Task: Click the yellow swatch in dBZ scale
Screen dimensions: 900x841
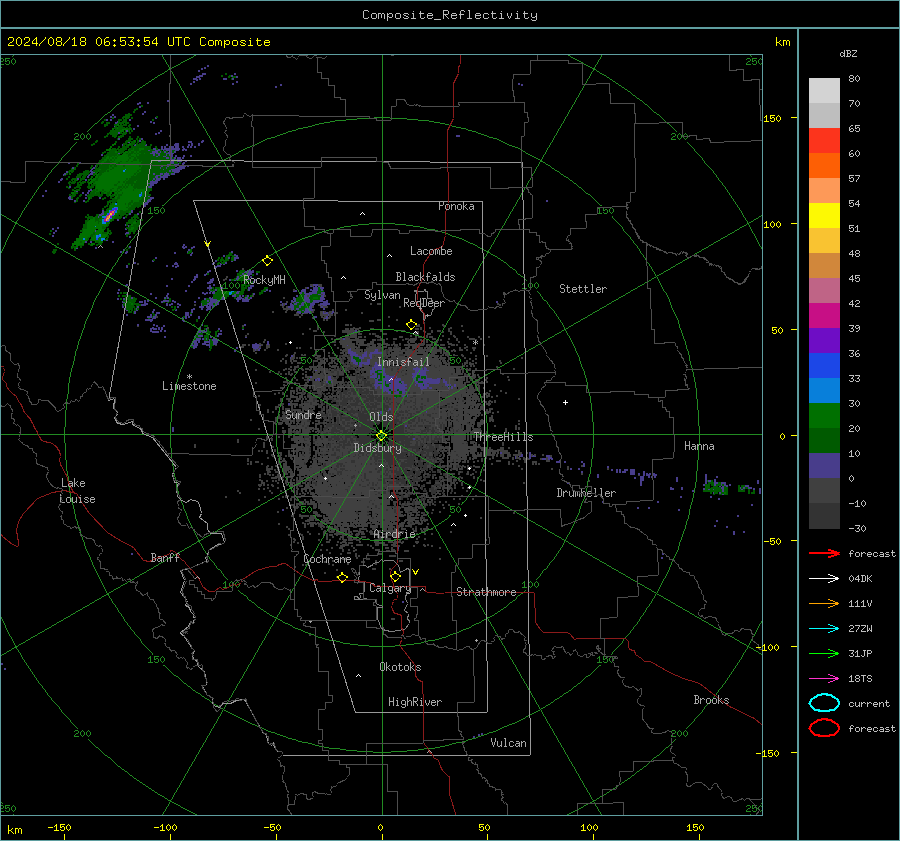Action: pyautogui.click(x=824, y=216)
